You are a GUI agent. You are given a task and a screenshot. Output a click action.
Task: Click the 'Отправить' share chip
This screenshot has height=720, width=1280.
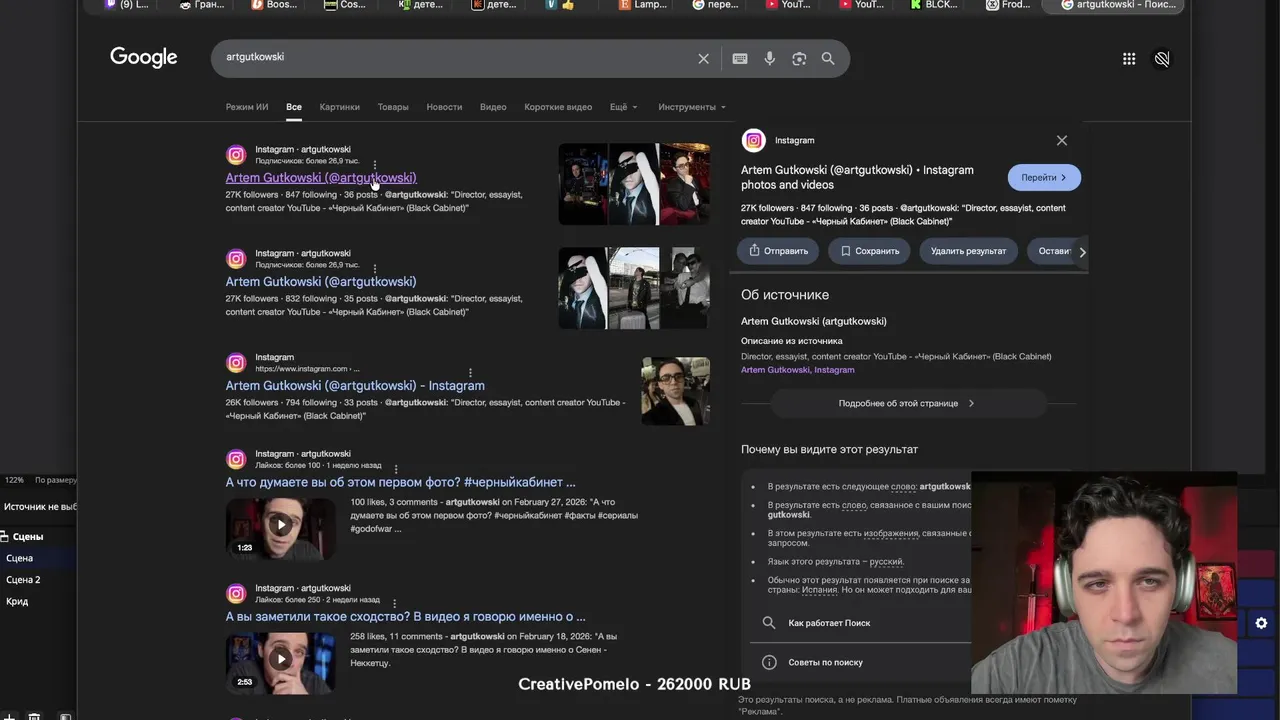tap(778, 251)
